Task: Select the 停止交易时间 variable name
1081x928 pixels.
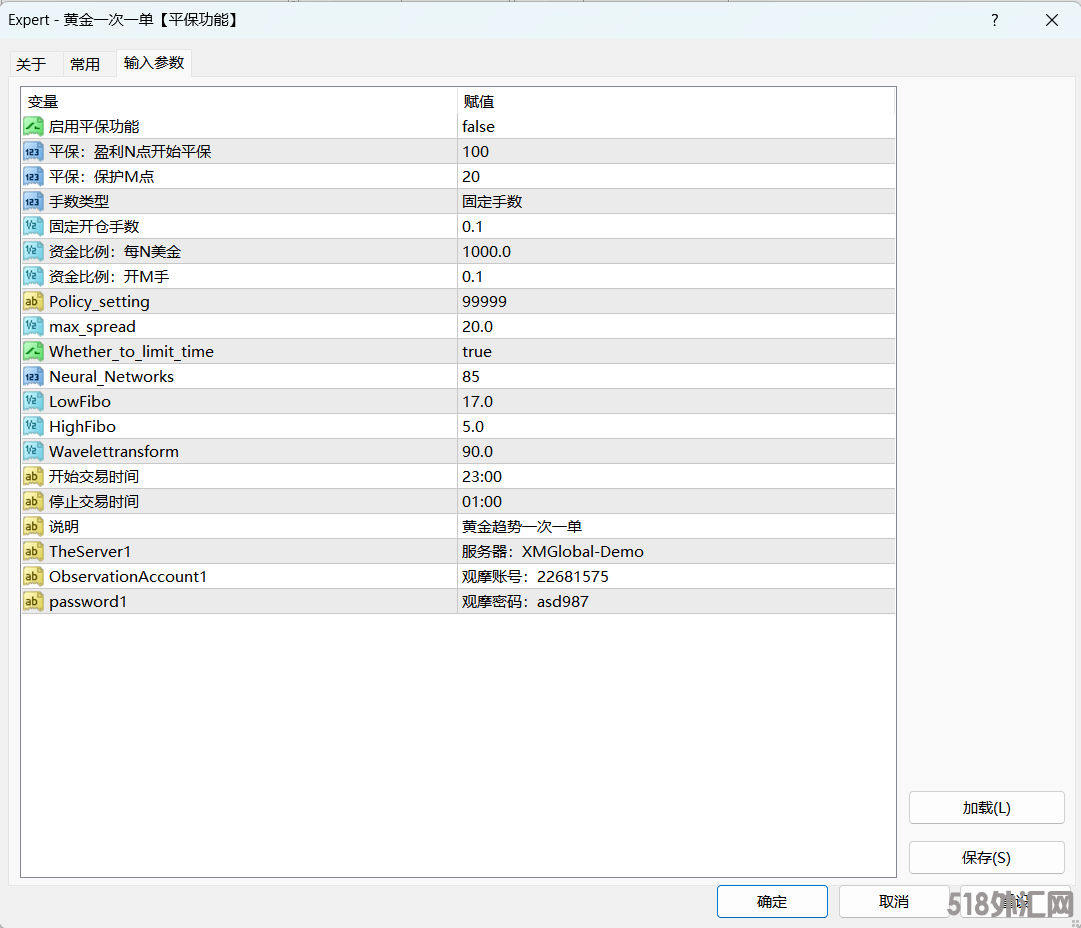Action: click(94, 501)
